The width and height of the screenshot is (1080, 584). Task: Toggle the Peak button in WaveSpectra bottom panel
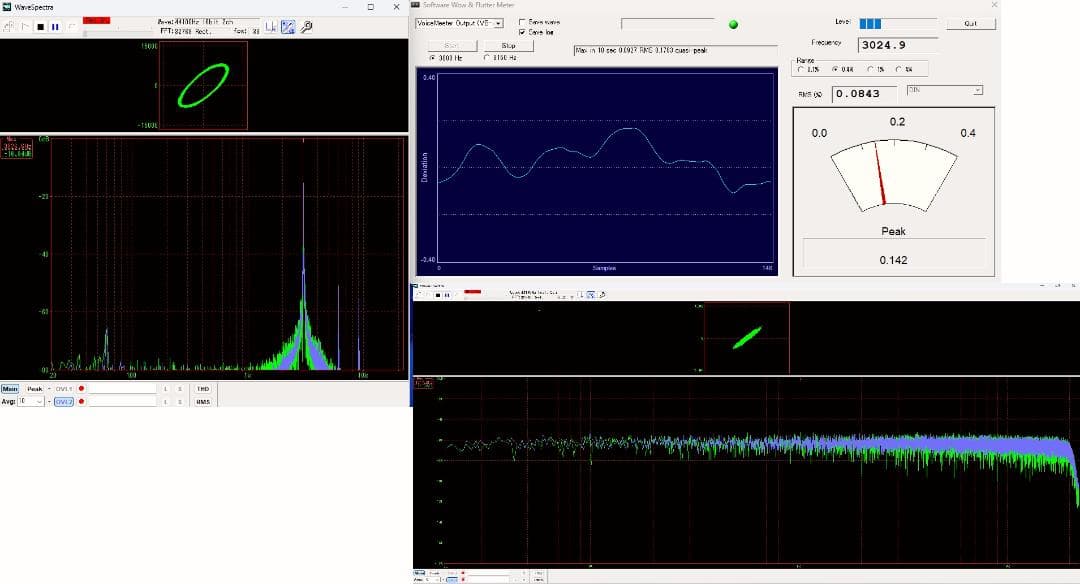click(x=34, y=389)
